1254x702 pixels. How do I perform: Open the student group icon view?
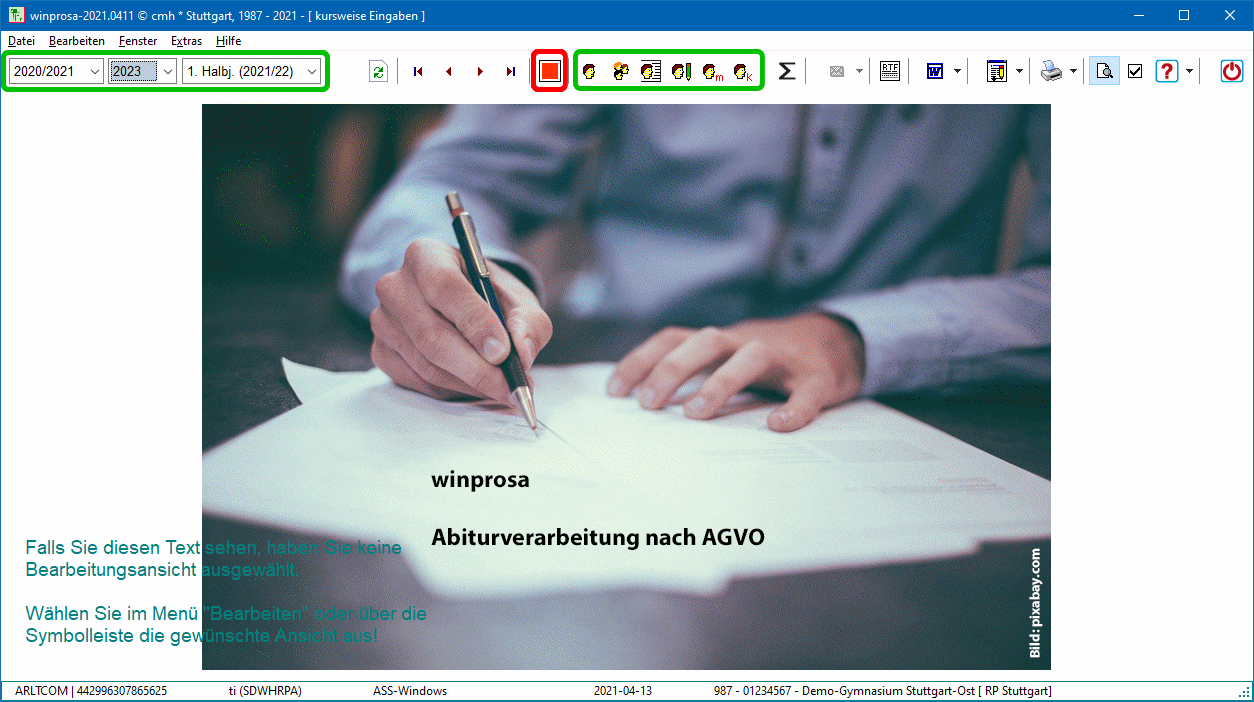(620, 71)
